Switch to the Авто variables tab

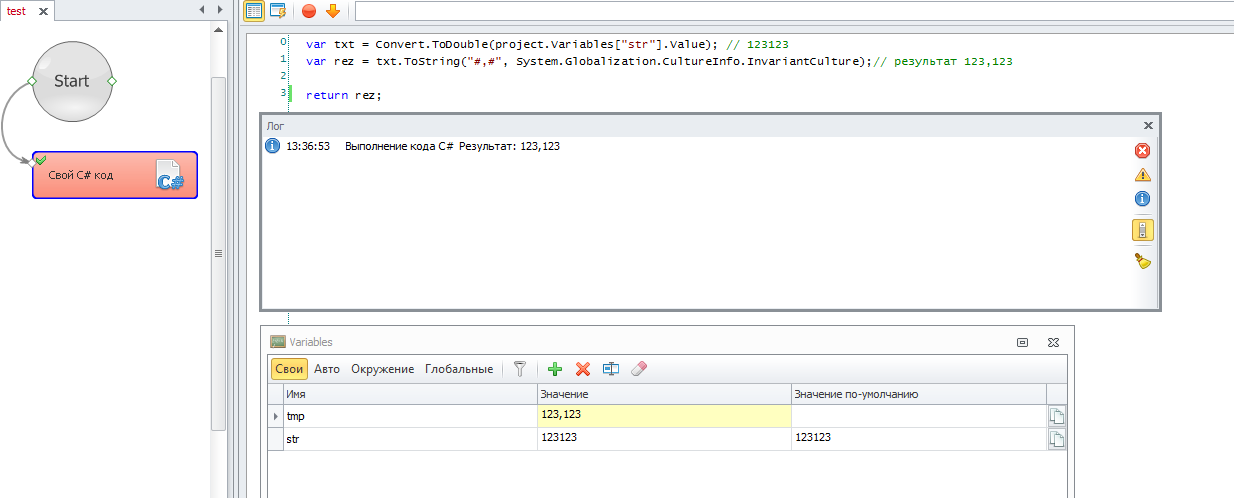pos(327,369)
